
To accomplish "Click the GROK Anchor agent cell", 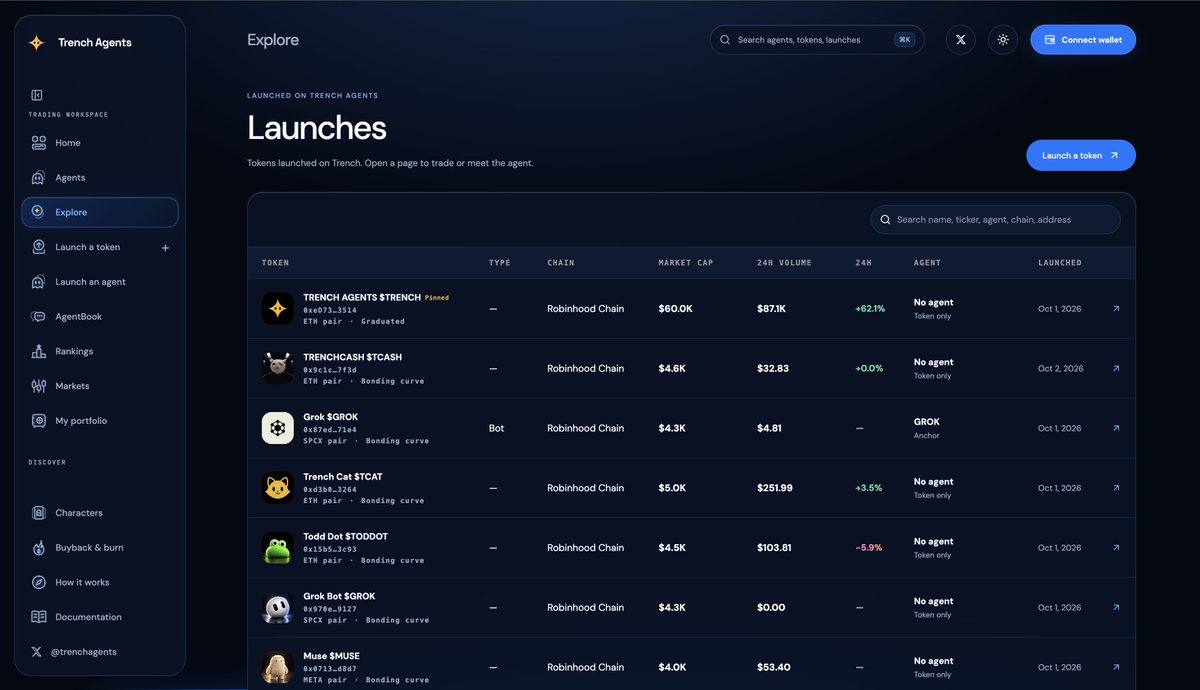I will (x=927, y=428).
